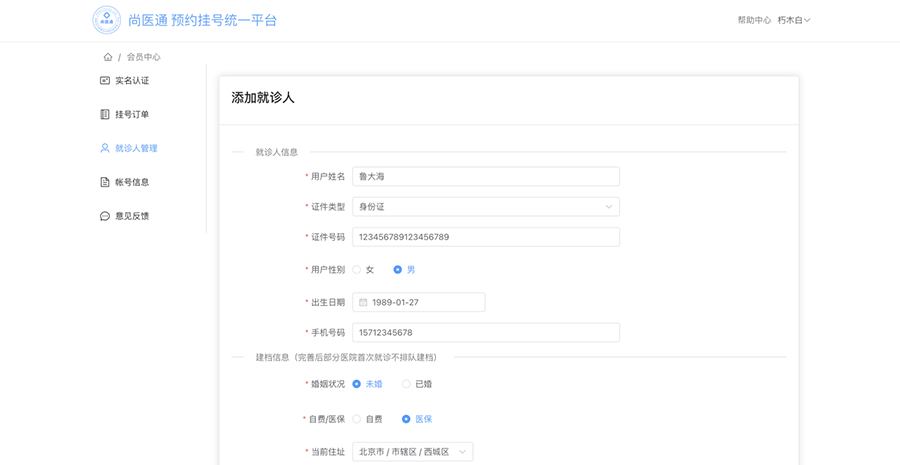Go to 会员中心 breadcrumb link

pos(143,57)
